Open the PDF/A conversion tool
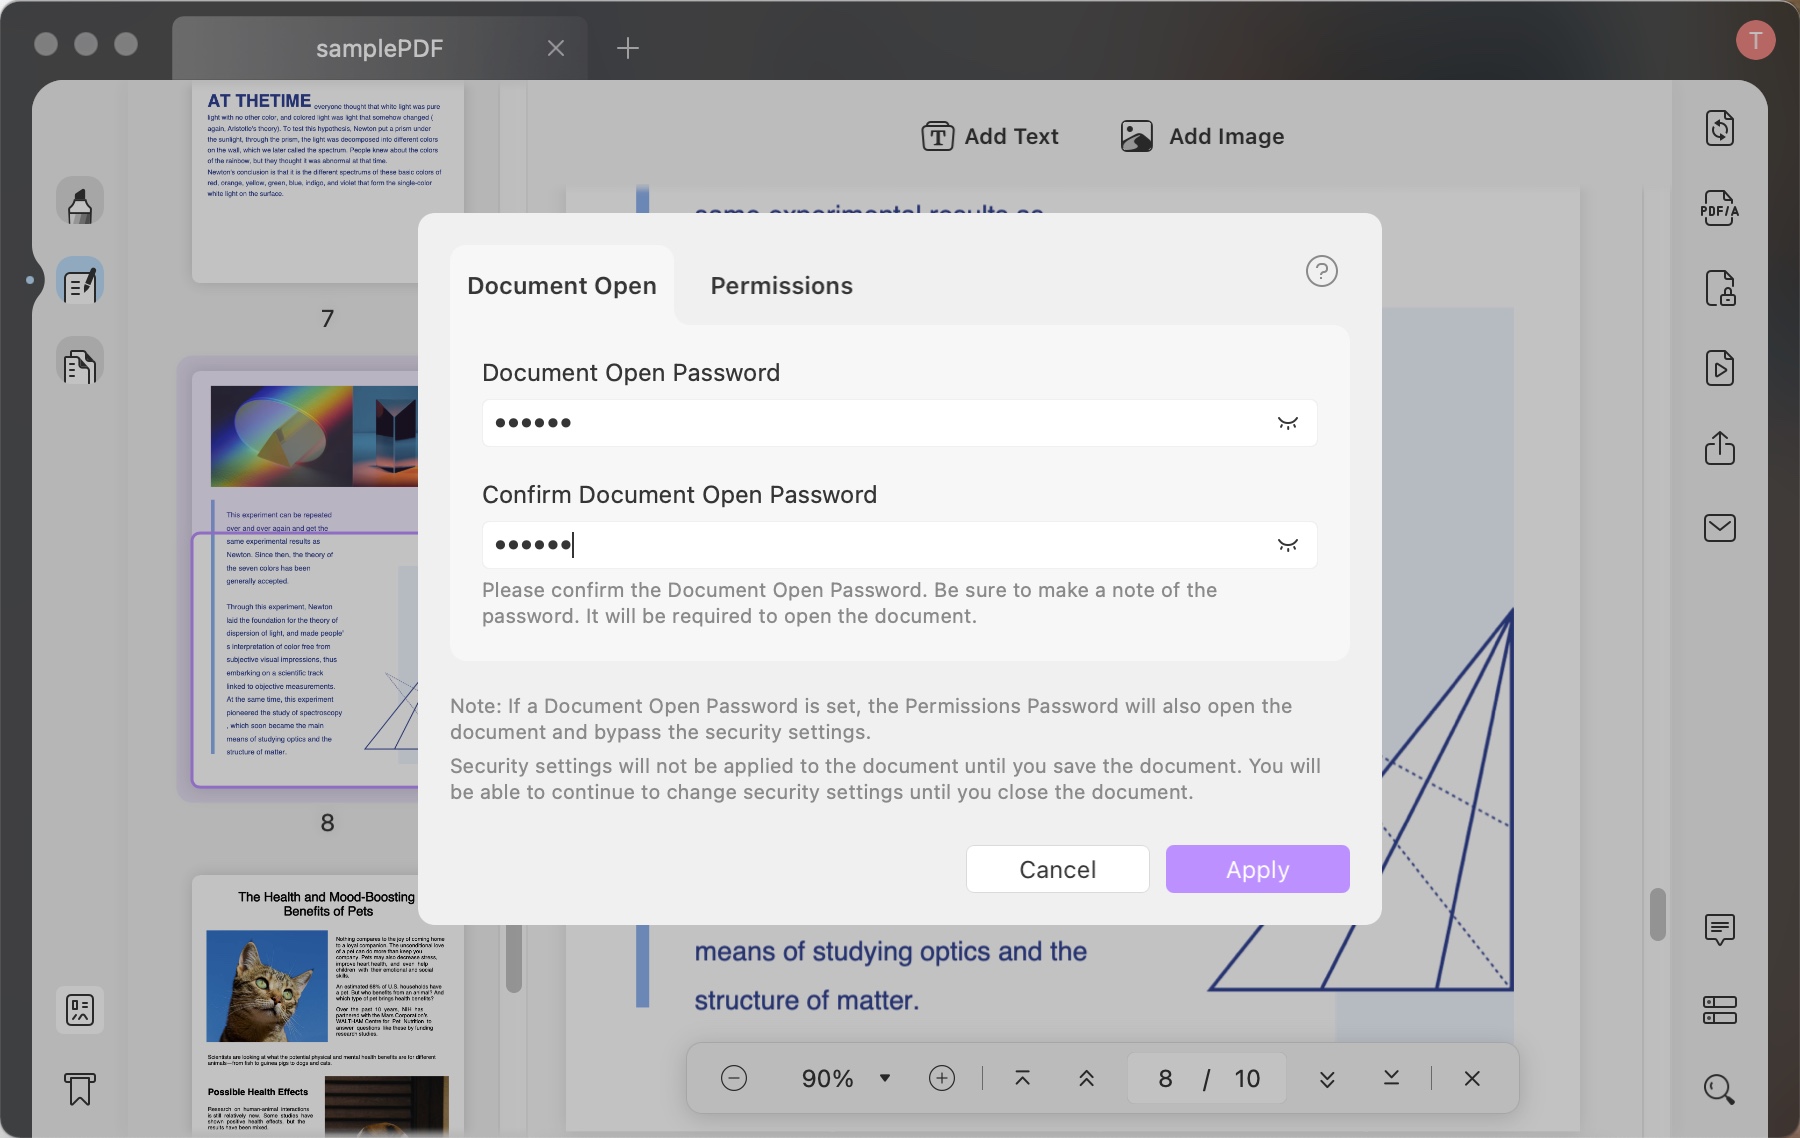The image size is (1800, 1138). point(1720,209)
